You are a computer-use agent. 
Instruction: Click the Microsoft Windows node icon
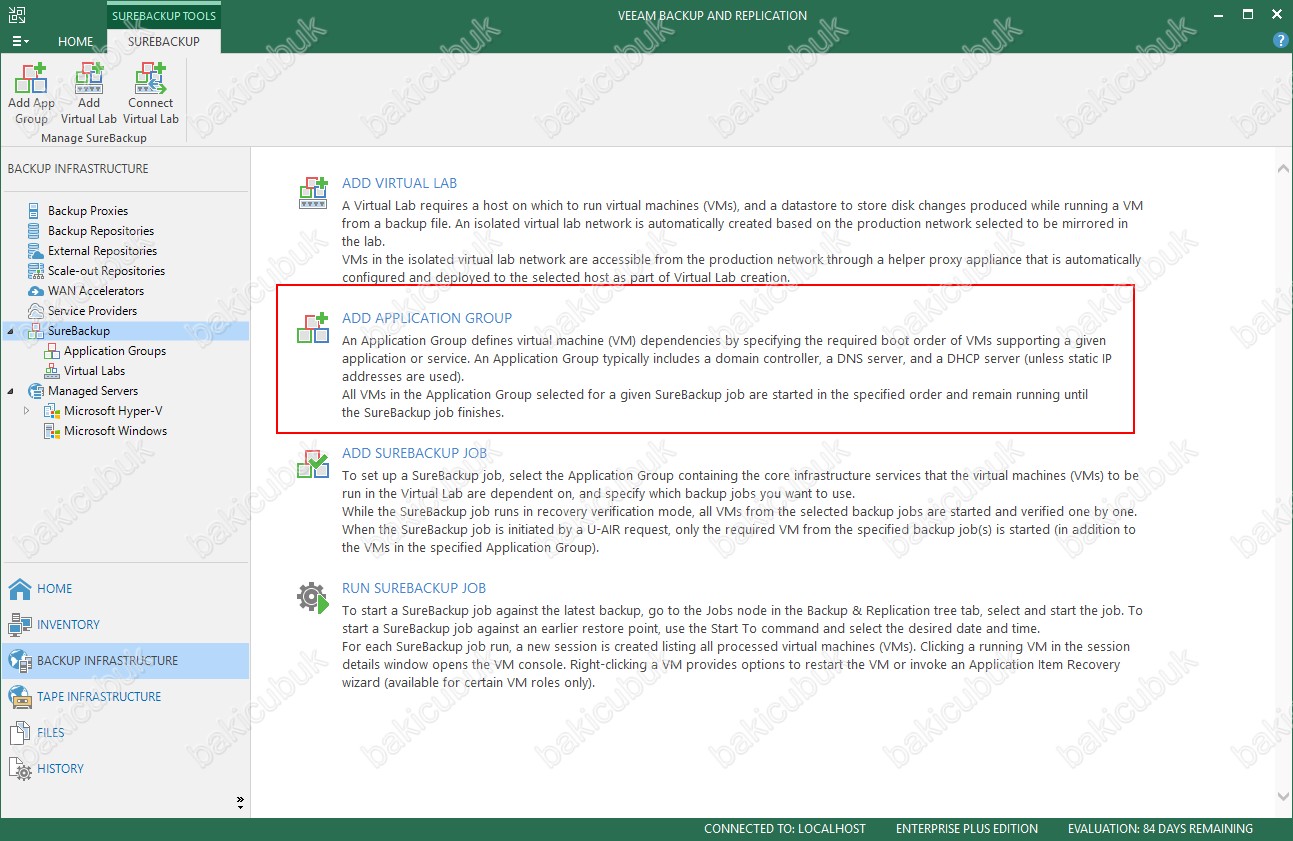coord(52,431)
